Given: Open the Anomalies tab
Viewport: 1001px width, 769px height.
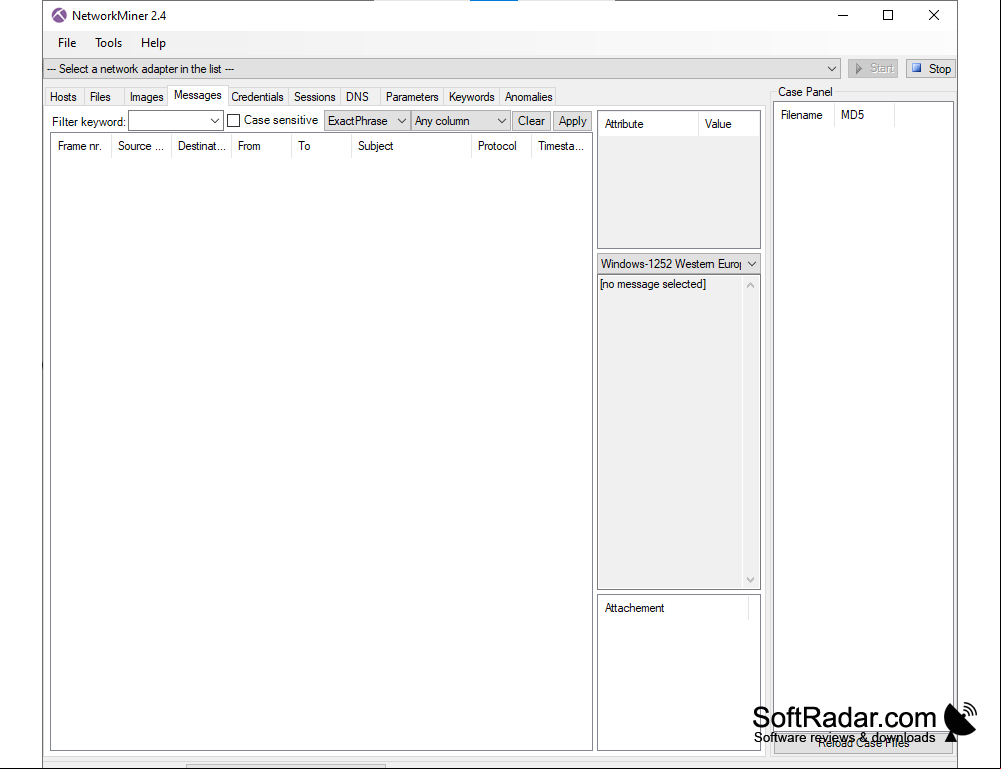Looking at the screenshot, I should tap(529, 97).
